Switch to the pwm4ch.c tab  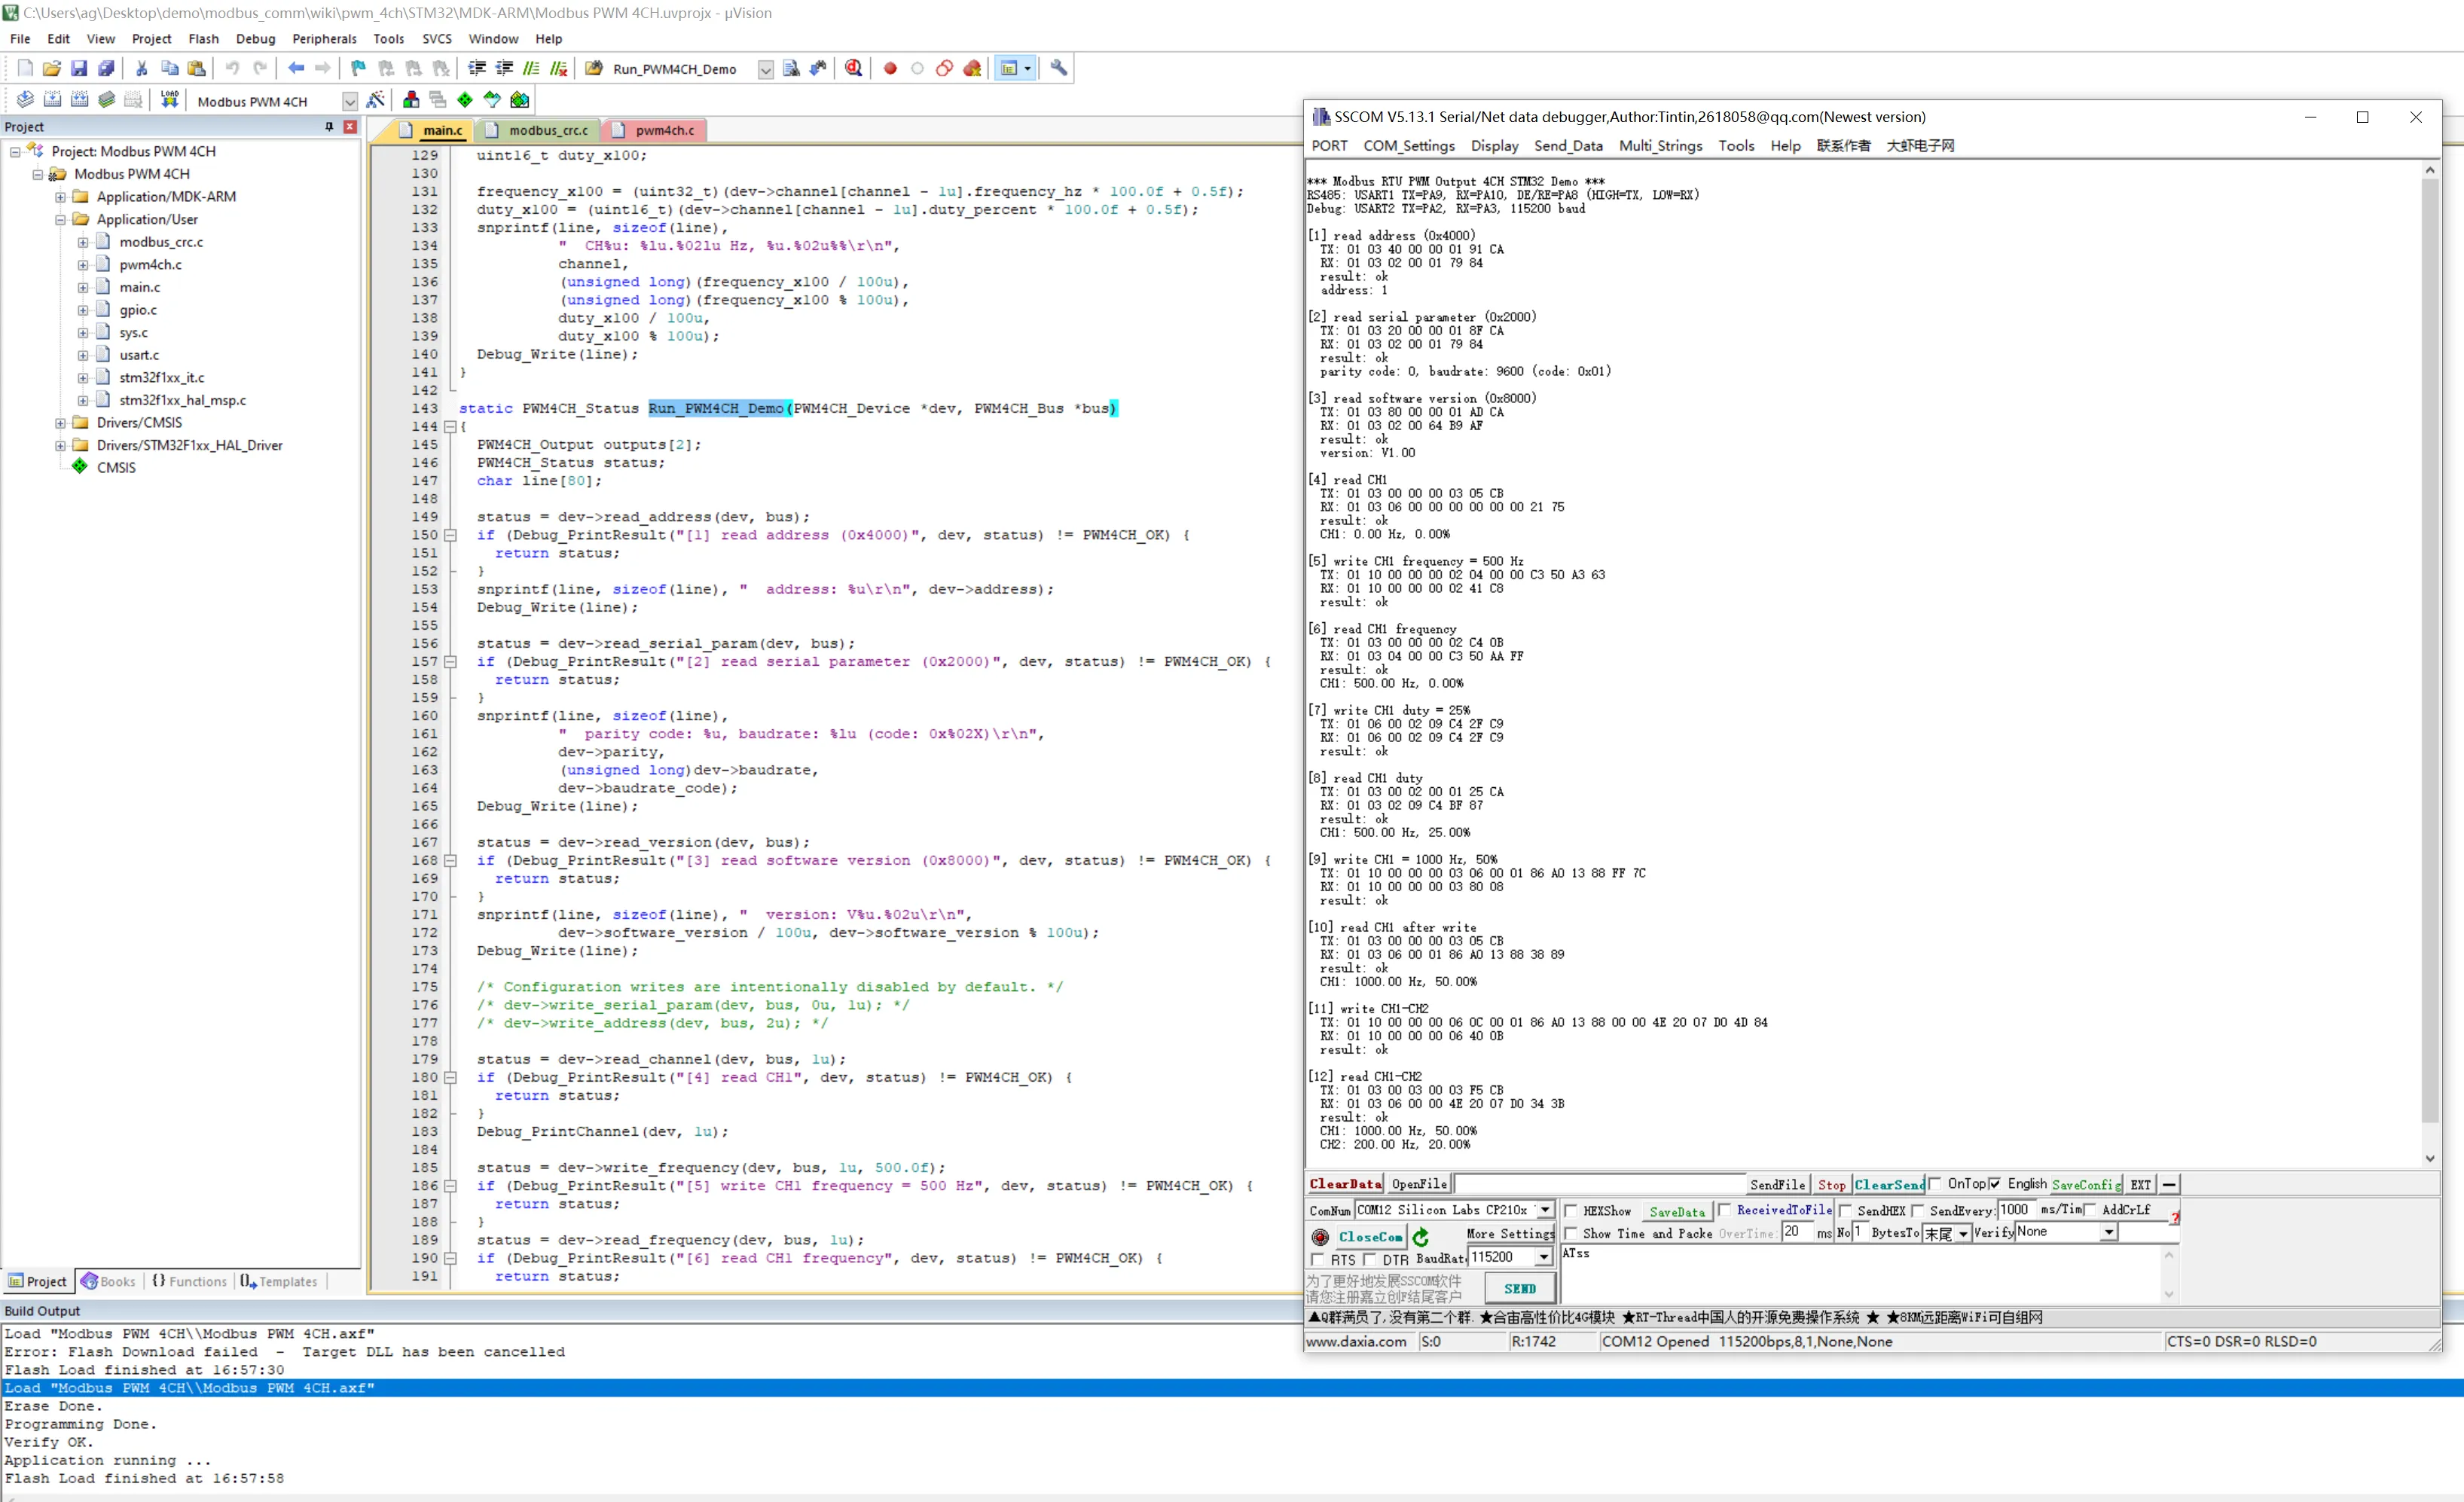tap(656, 130)
